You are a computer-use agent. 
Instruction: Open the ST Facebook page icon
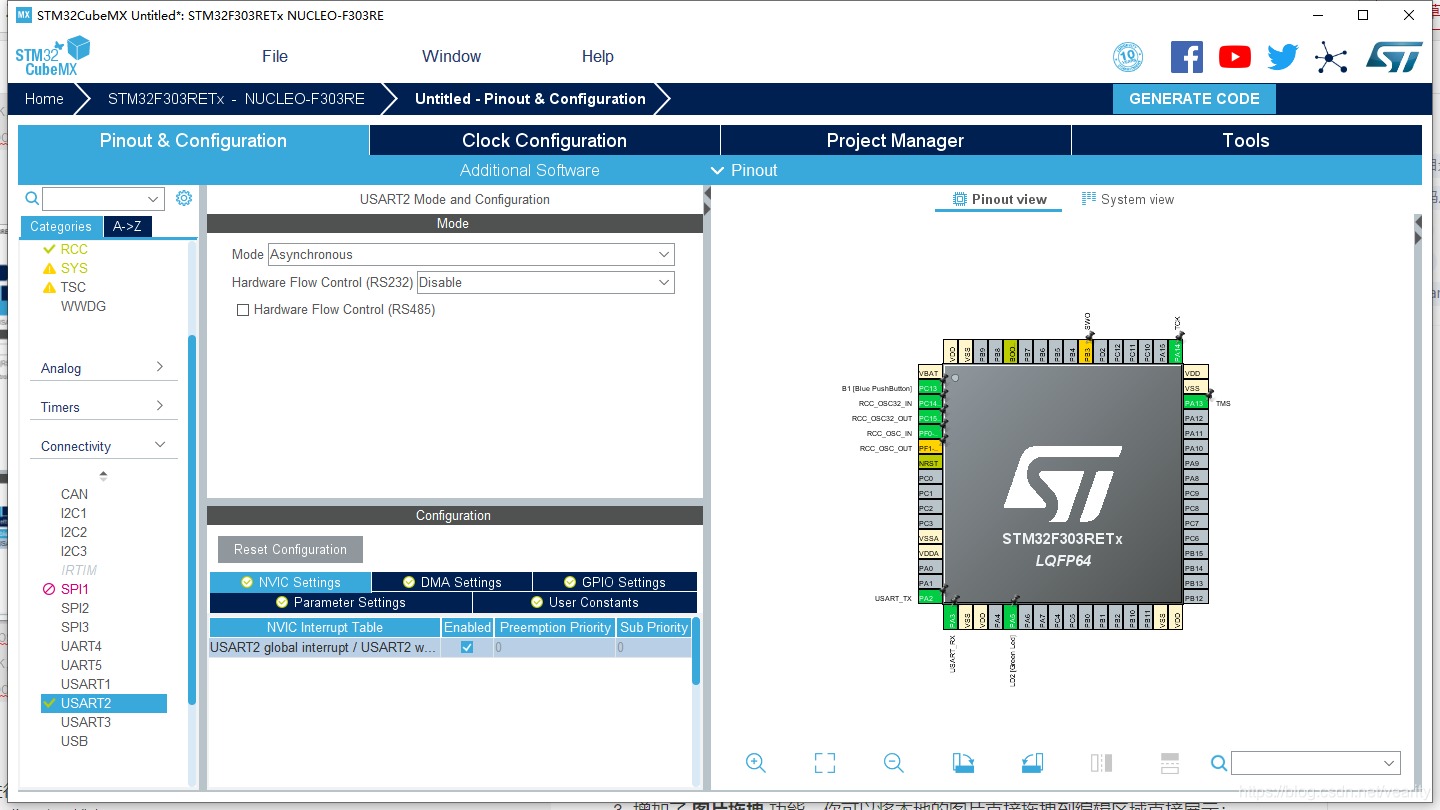[1187, 57]
